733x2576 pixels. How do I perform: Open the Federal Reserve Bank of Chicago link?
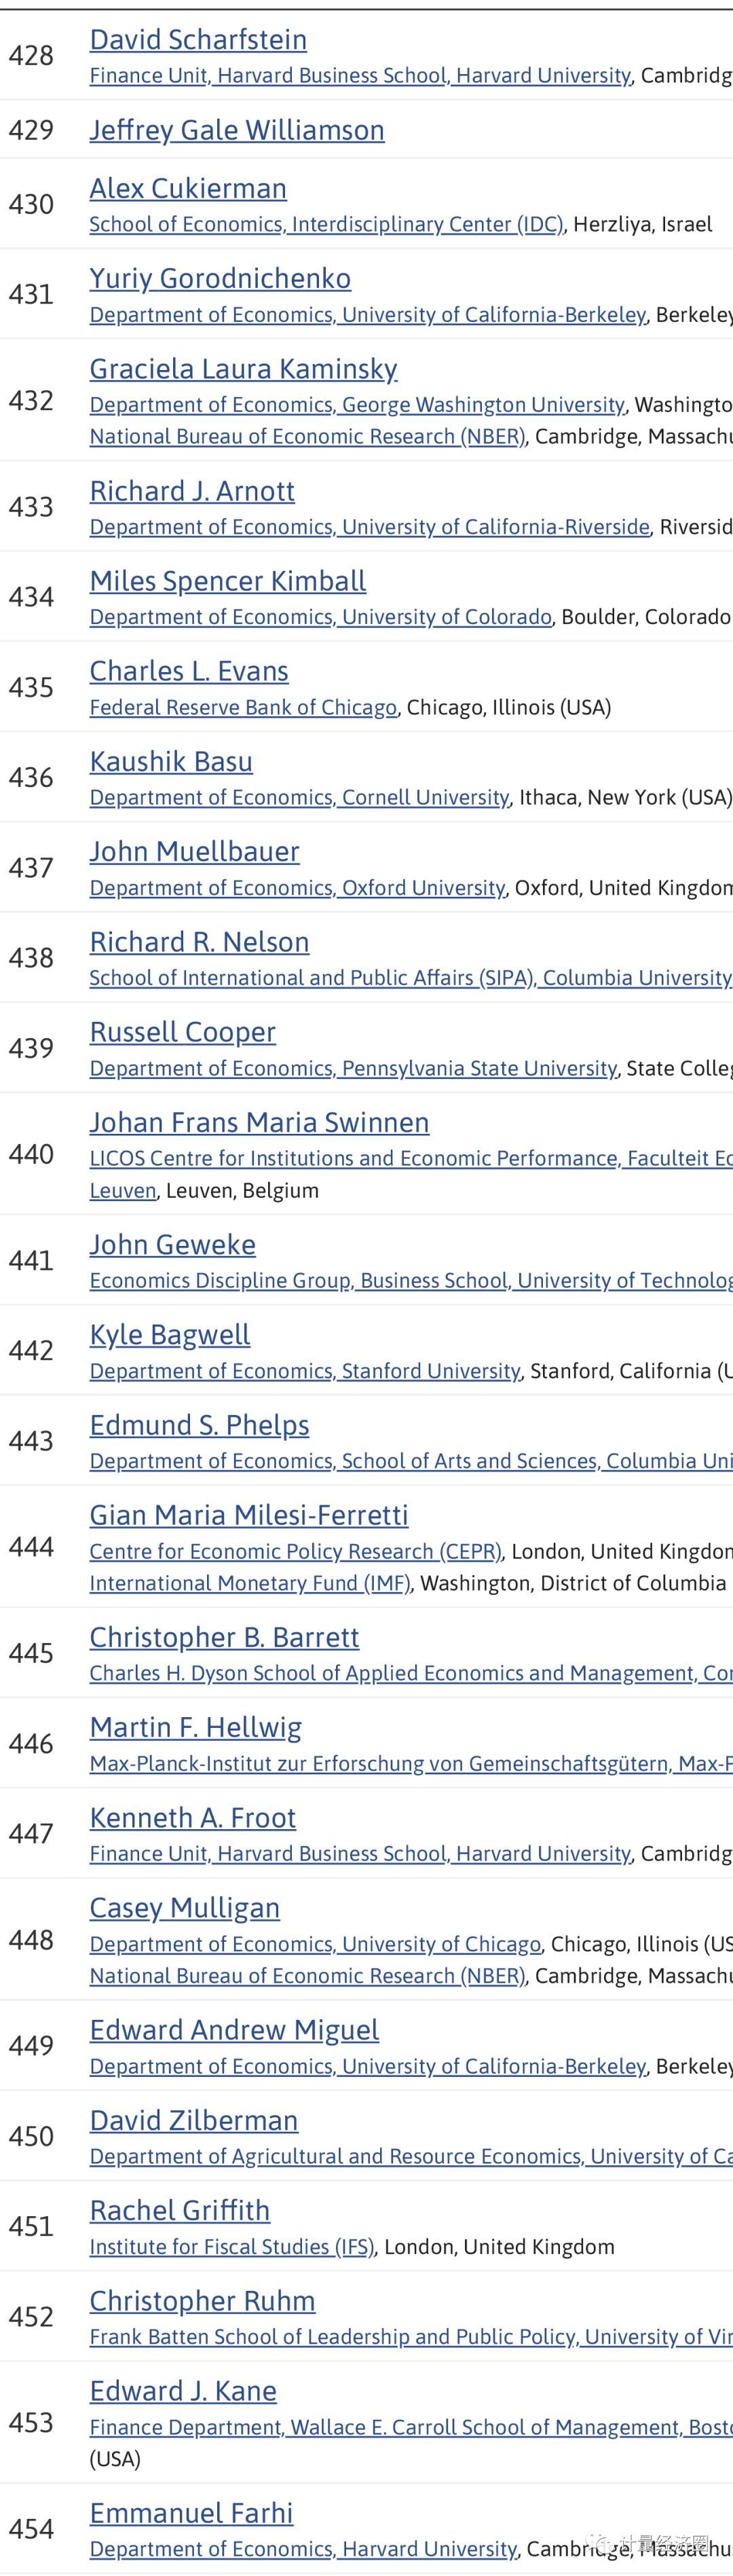(x=243, y=708)
